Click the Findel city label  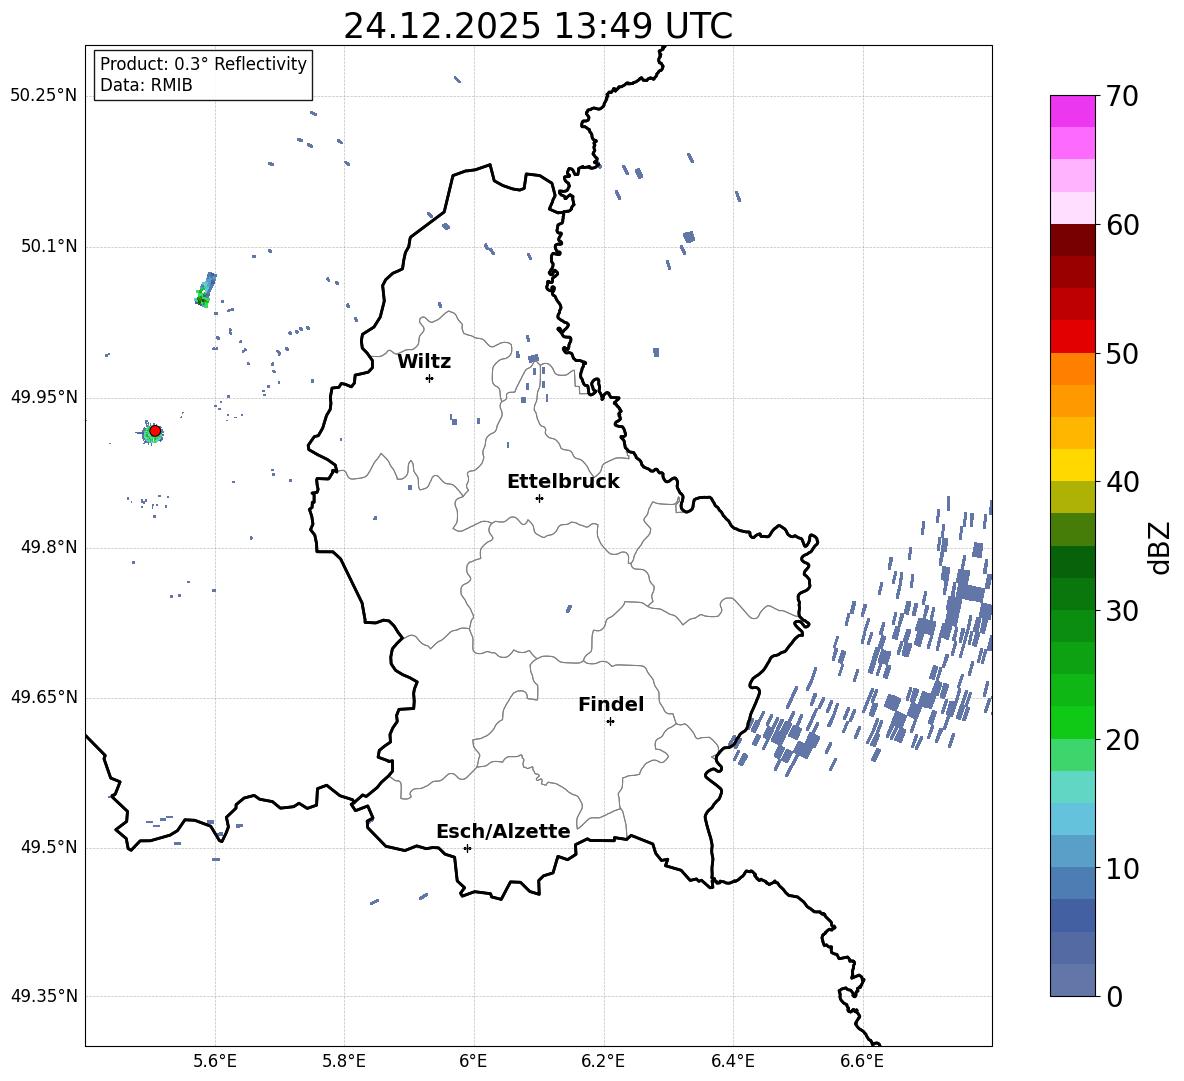(611, 704)
